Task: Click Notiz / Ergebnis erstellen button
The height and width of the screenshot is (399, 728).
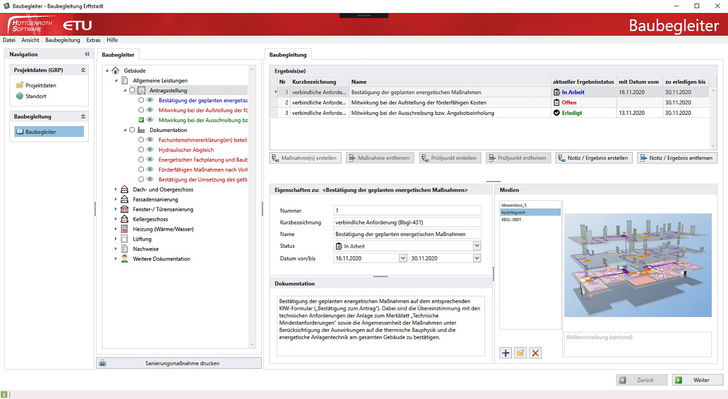Action: [593, 158]
